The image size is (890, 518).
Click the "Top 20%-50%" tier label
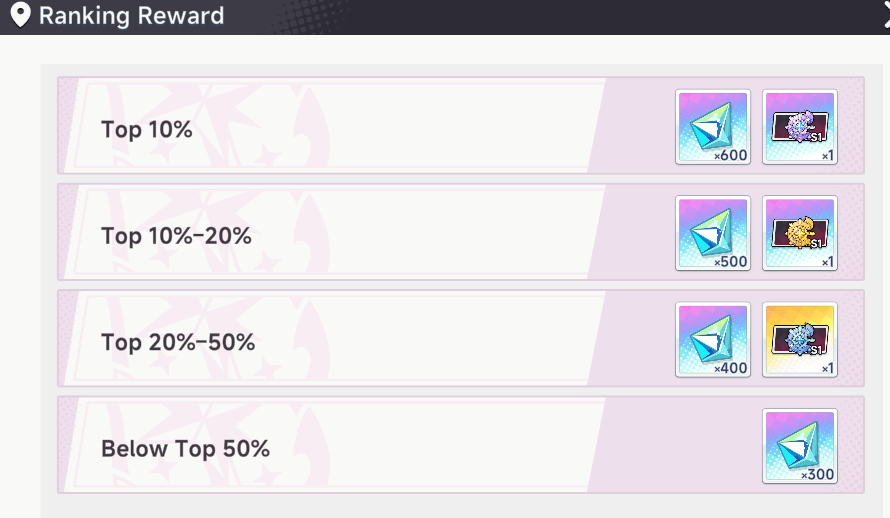pos(178,342)
